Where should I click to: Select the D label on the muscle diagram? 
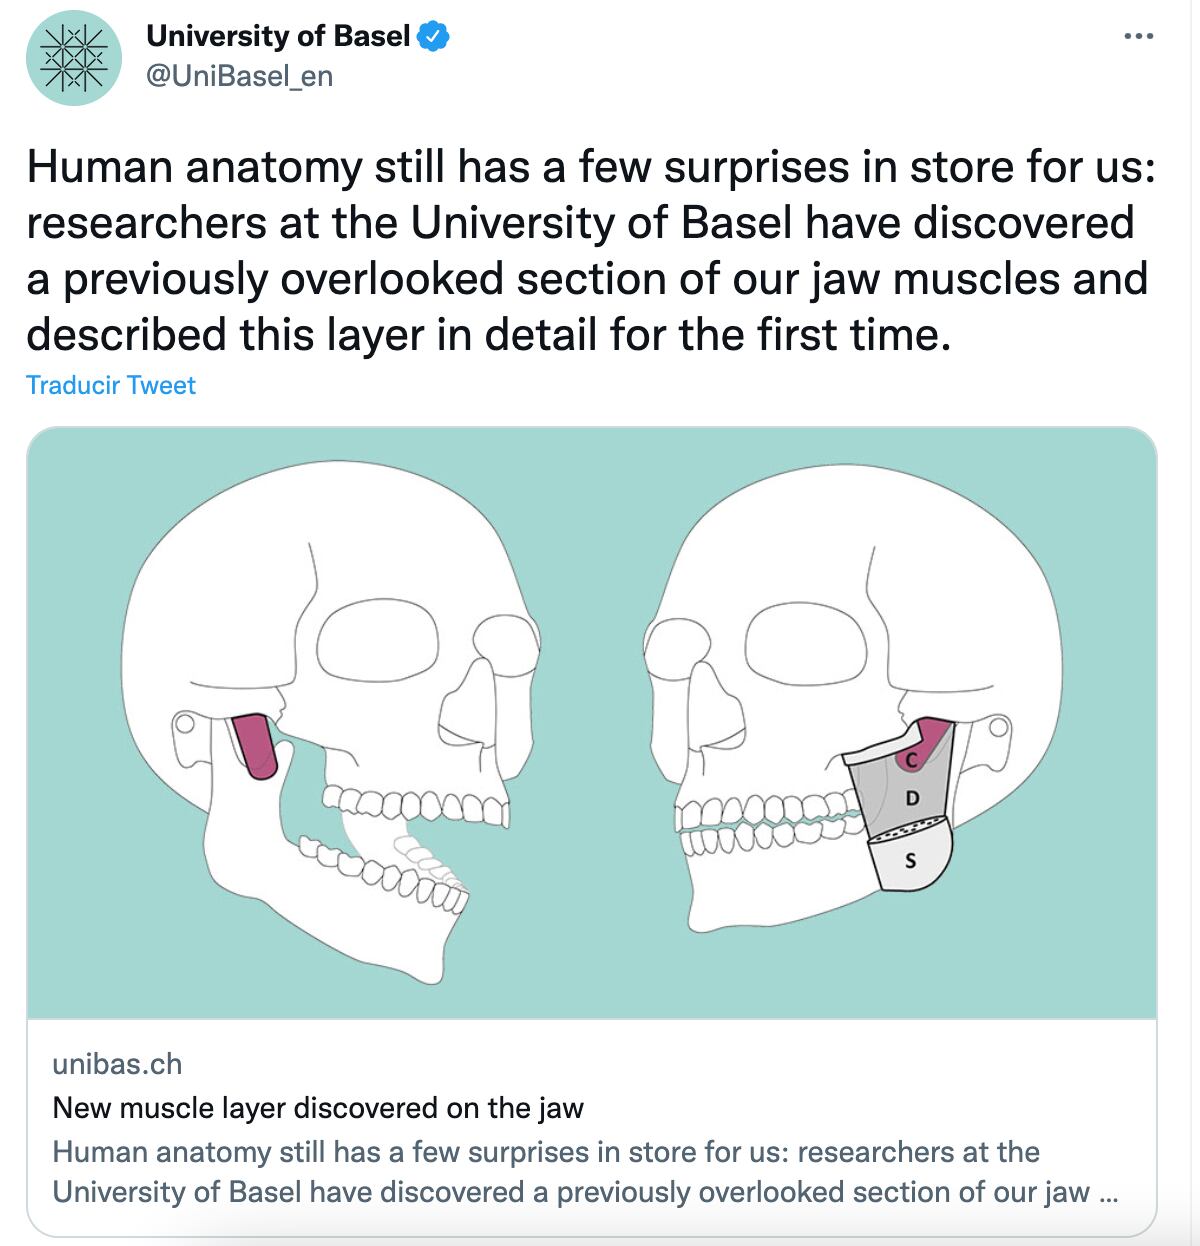click(911, 798)
